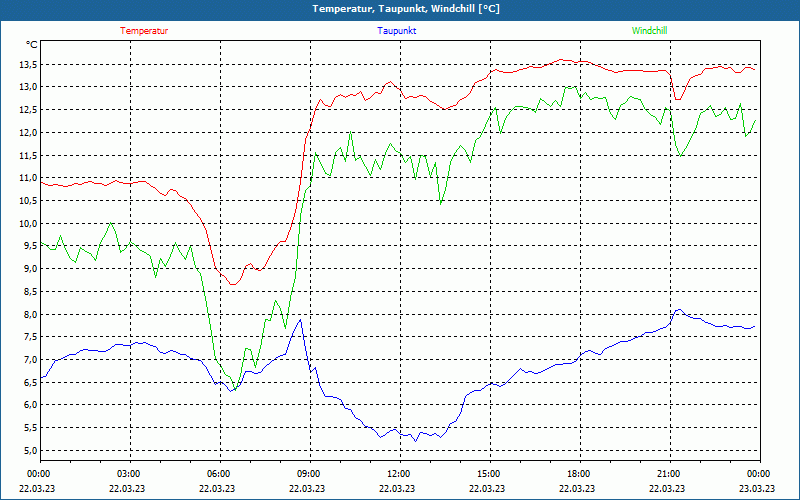Click the green Windchill legend label
Image resolution: width=800 pixels, height=500 pixels.
tap(649, 31)
